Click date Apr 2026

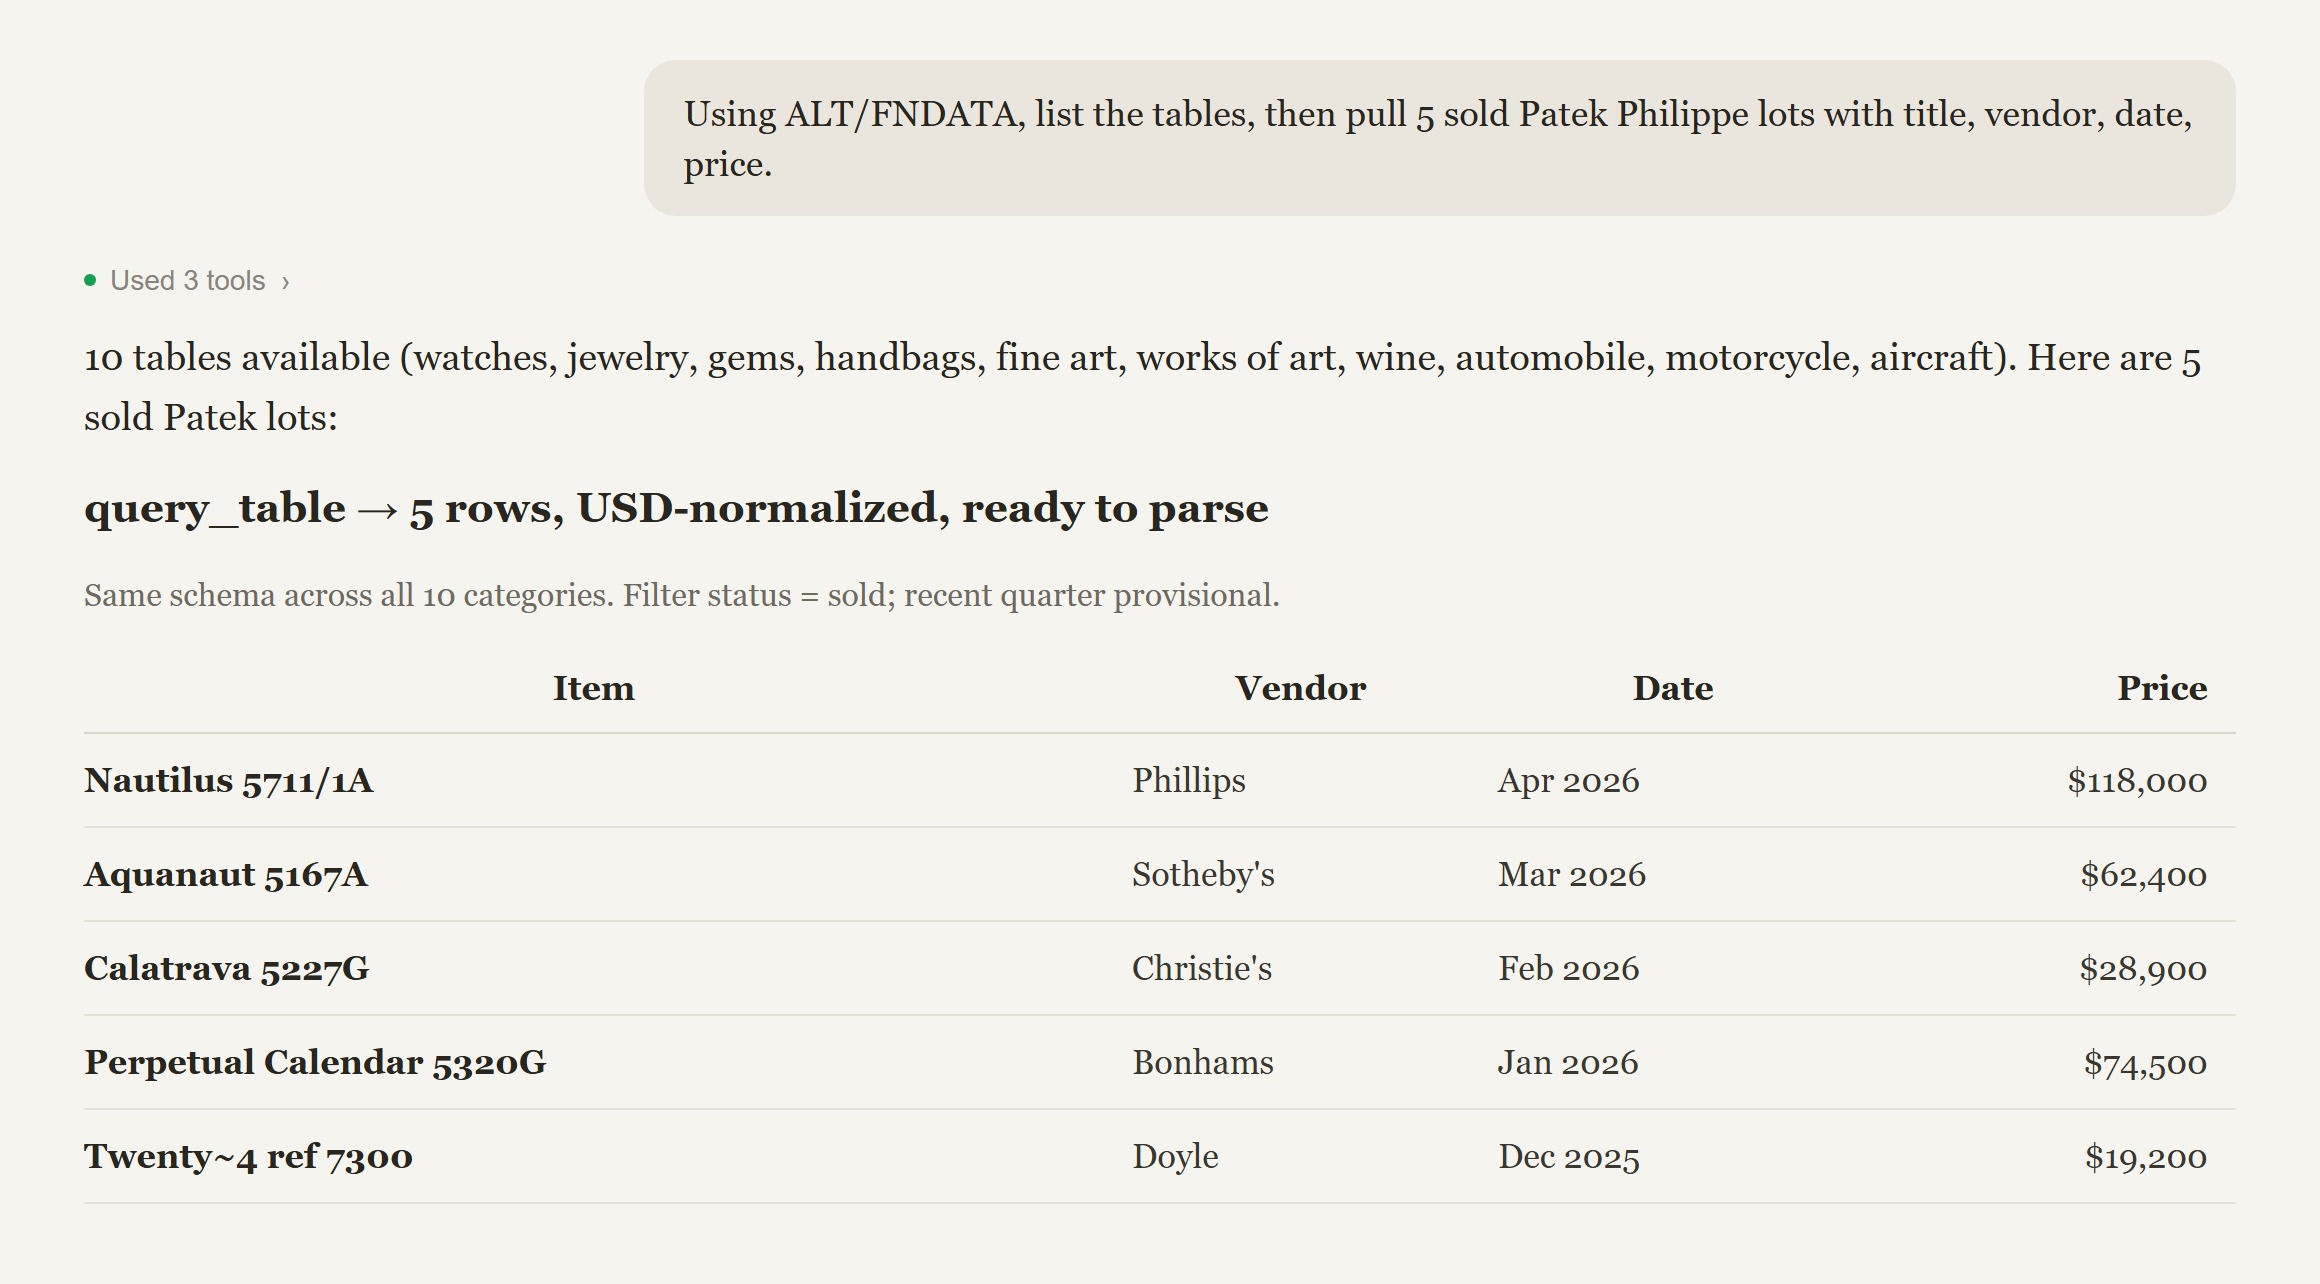[x=1568, y=780]
